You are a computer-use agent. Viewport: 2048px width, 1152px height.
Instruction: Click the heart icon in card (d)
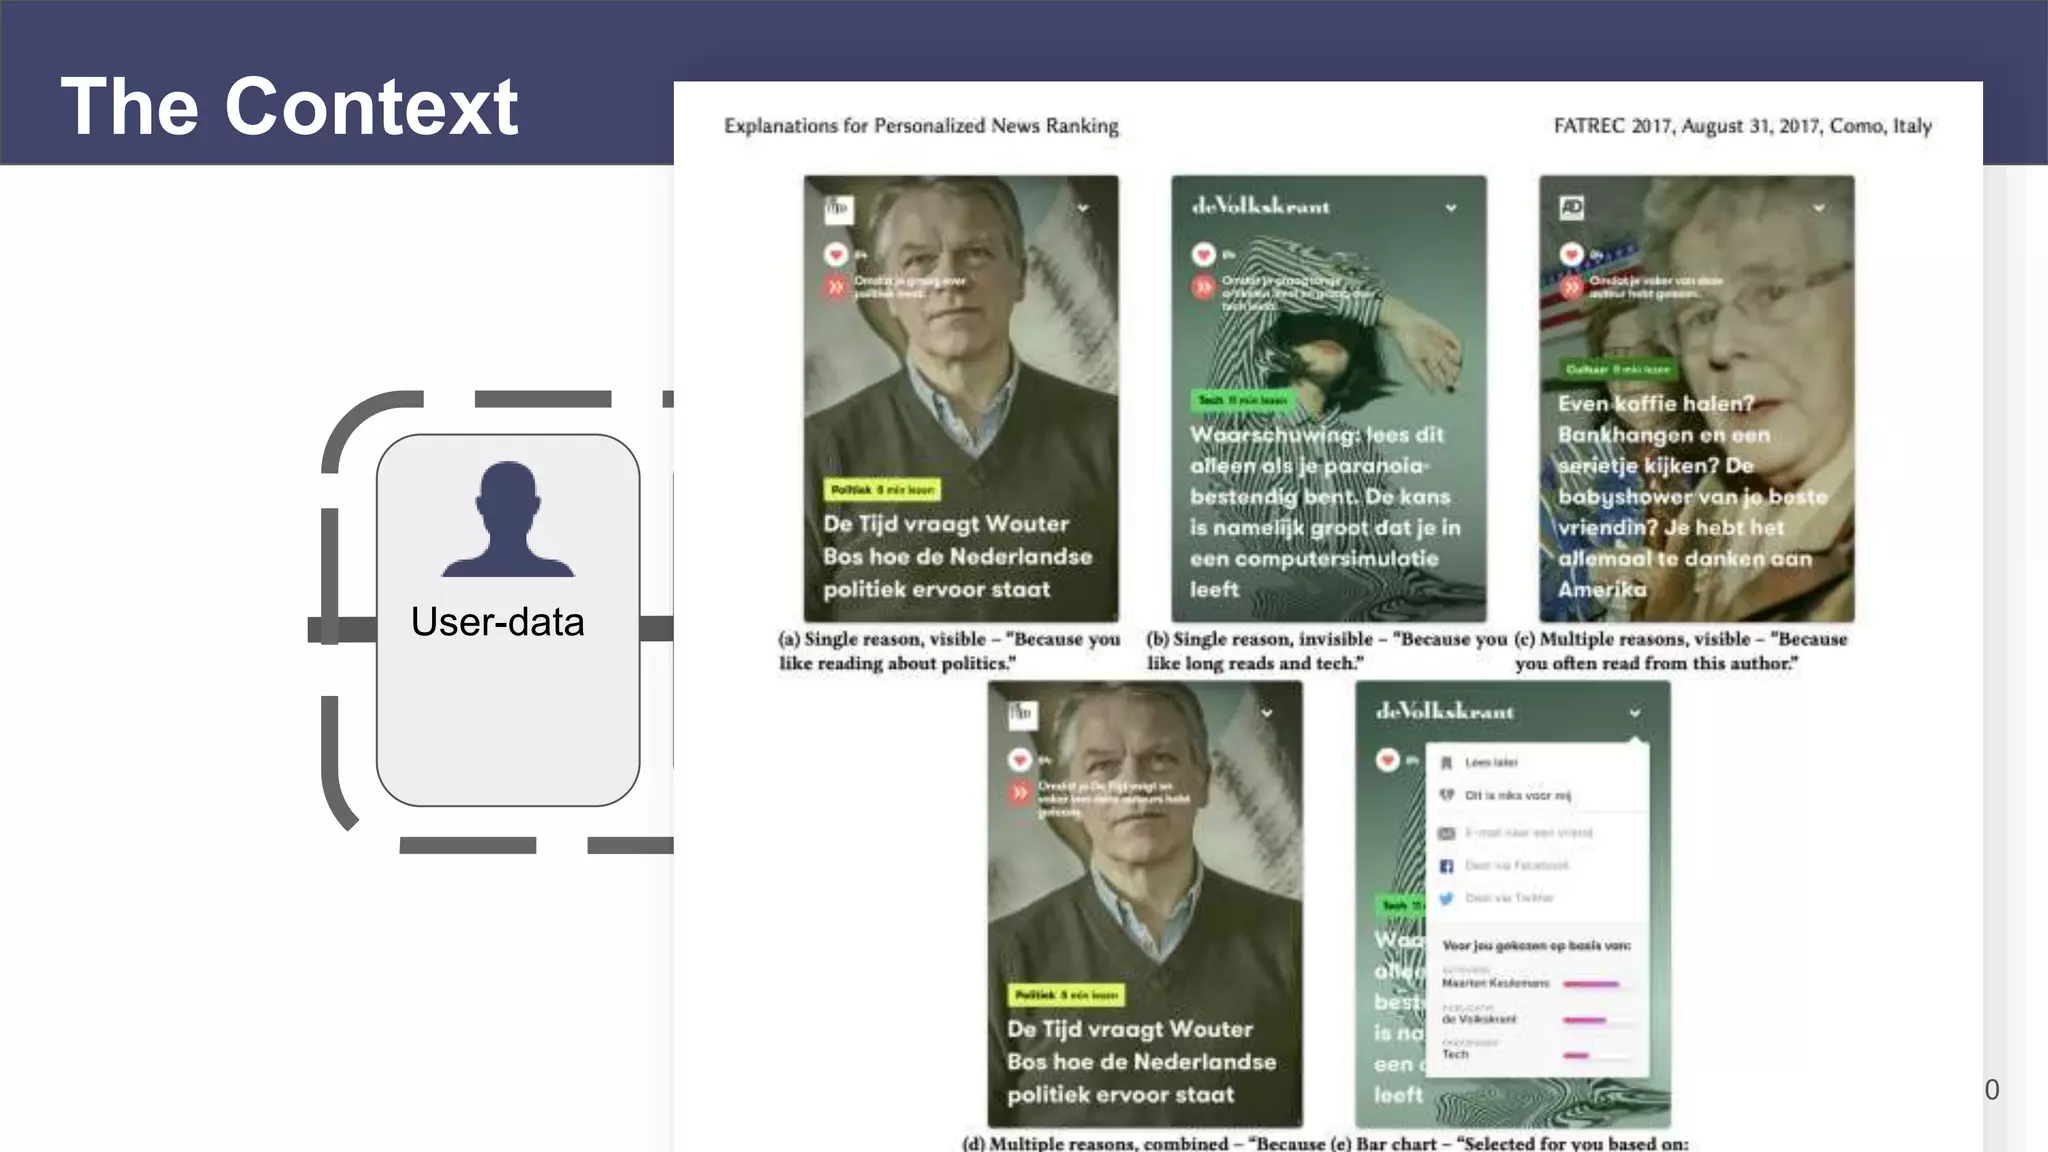[1020, 760]
